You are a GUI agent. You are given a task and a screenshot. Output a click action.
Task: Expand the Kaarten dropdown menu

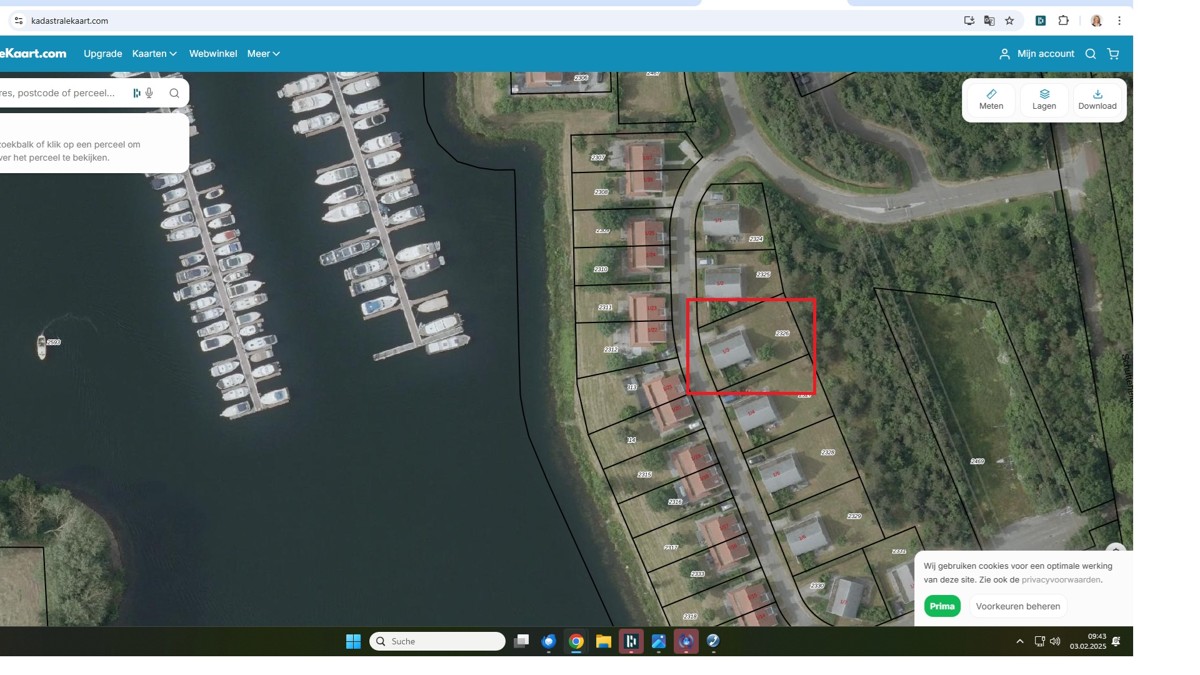coord(154,54)
